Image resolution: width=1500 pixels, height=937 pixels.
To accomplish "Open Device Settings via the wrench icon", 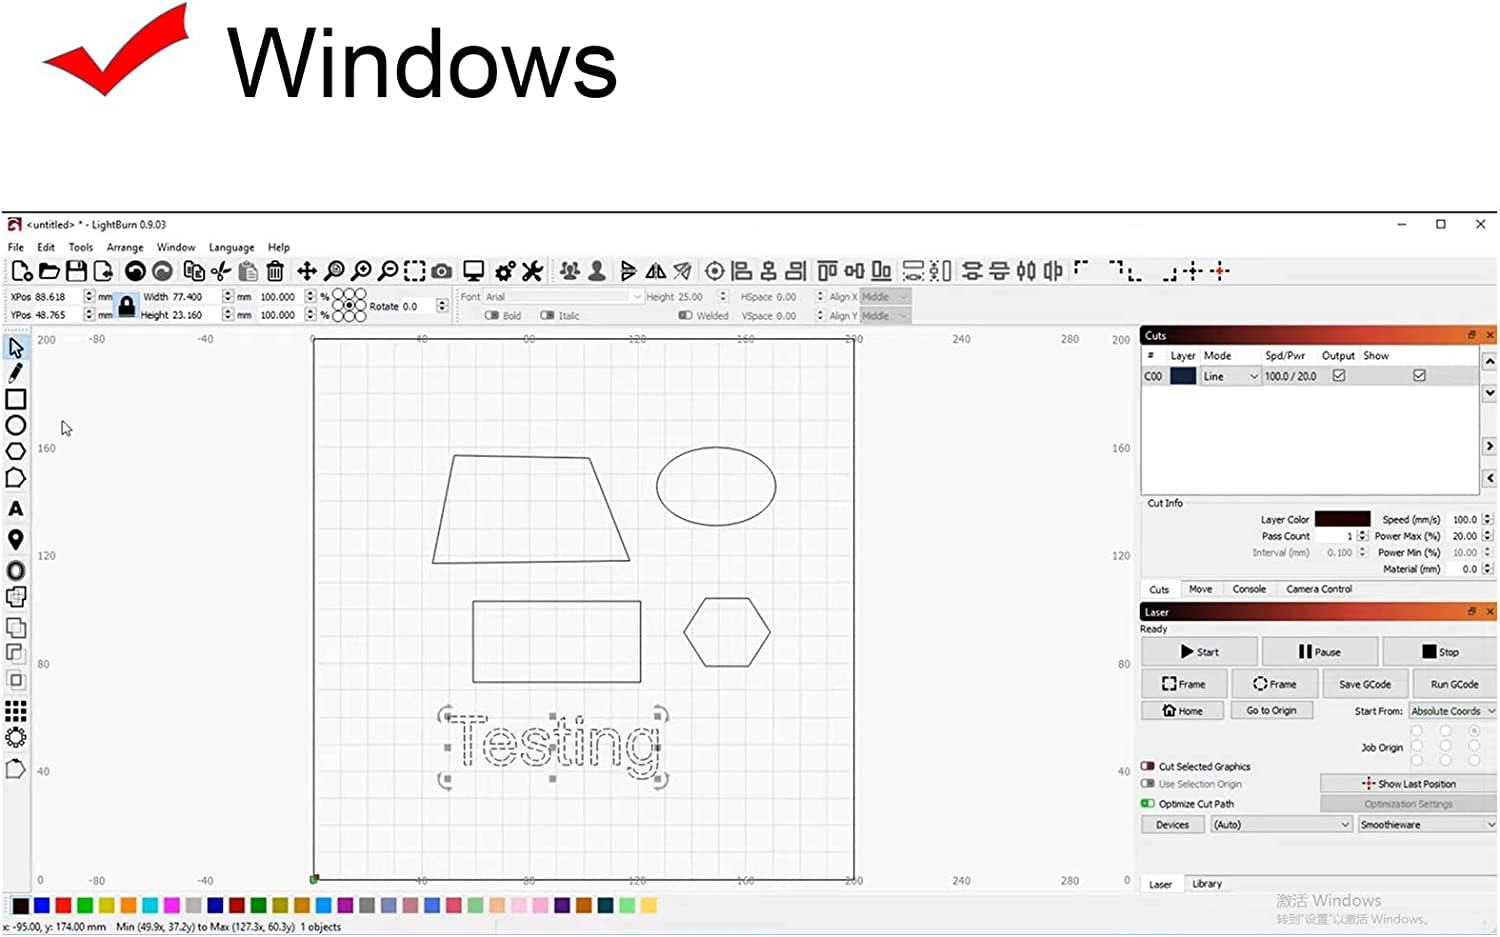I will click(x=533, y=270).
